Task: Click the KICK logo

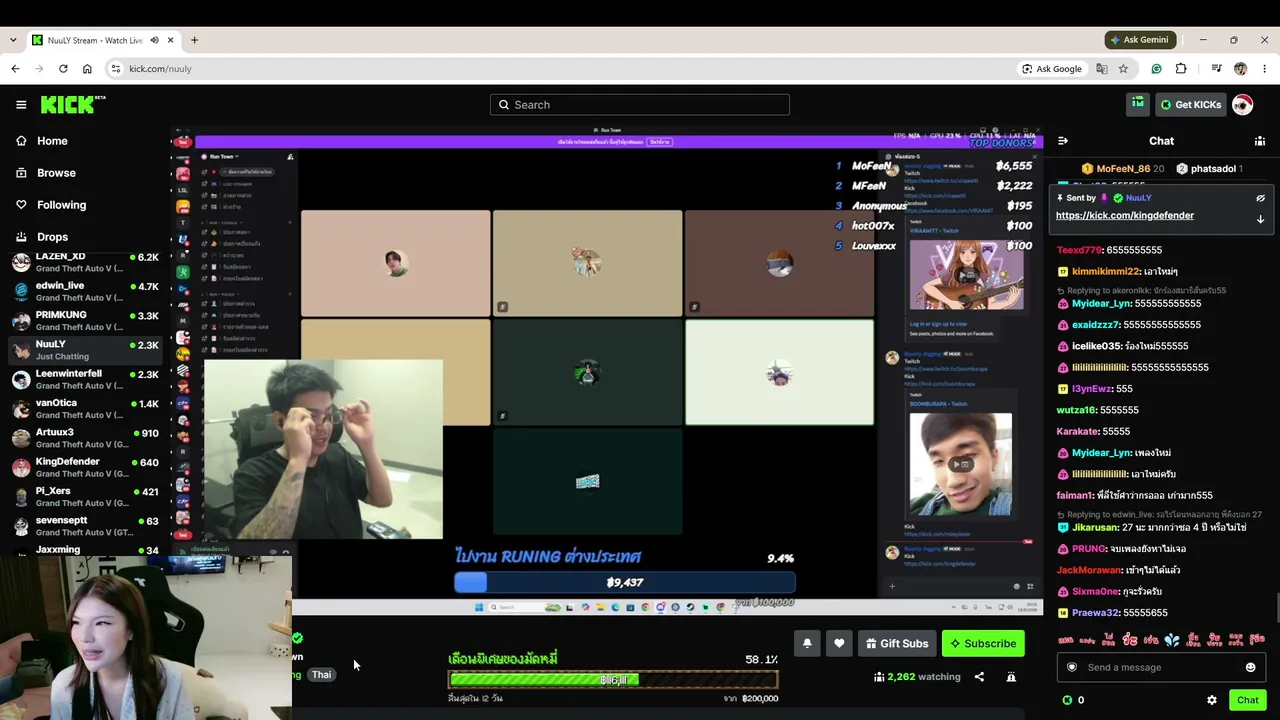Action: [x=73, y=104]
